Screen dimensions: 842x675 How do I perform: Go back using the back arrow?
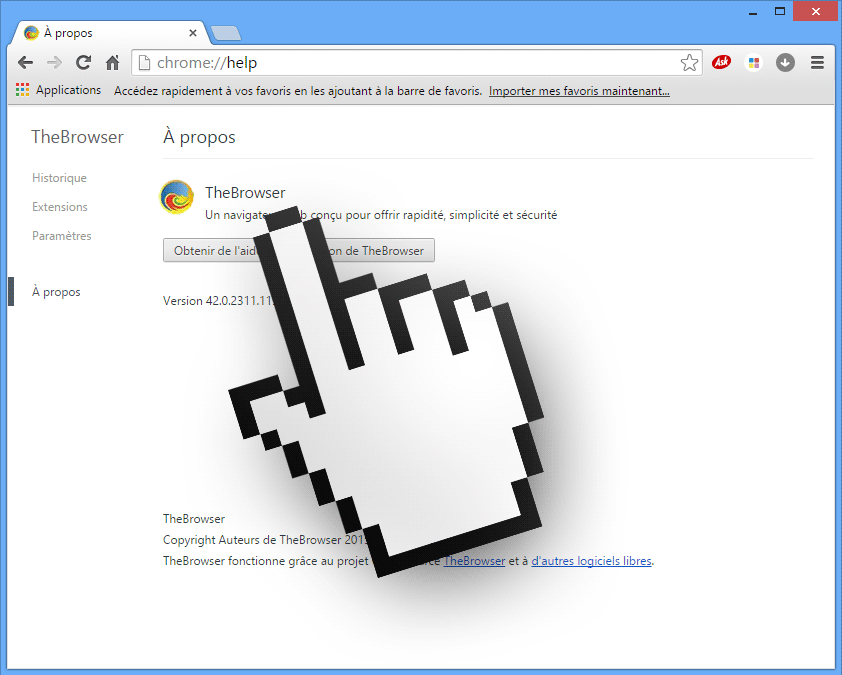pyautogui.click(x=25, y=63)
